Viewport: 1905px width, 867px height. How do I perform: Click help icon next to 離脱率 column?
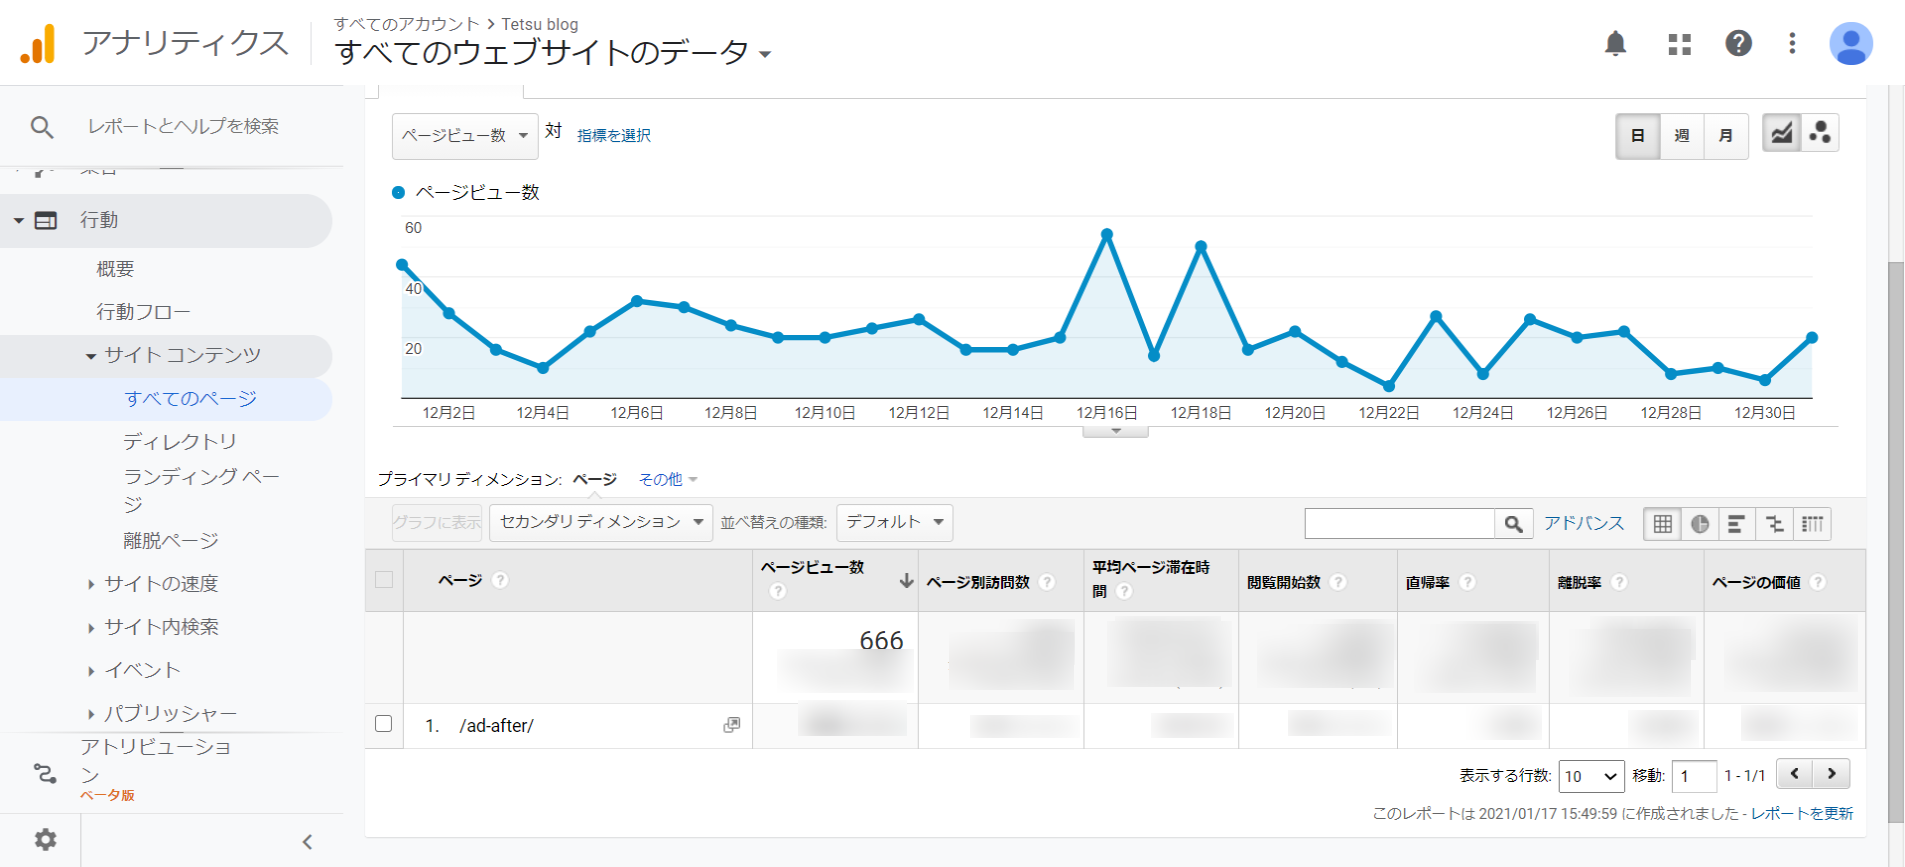coord(1619,582)
